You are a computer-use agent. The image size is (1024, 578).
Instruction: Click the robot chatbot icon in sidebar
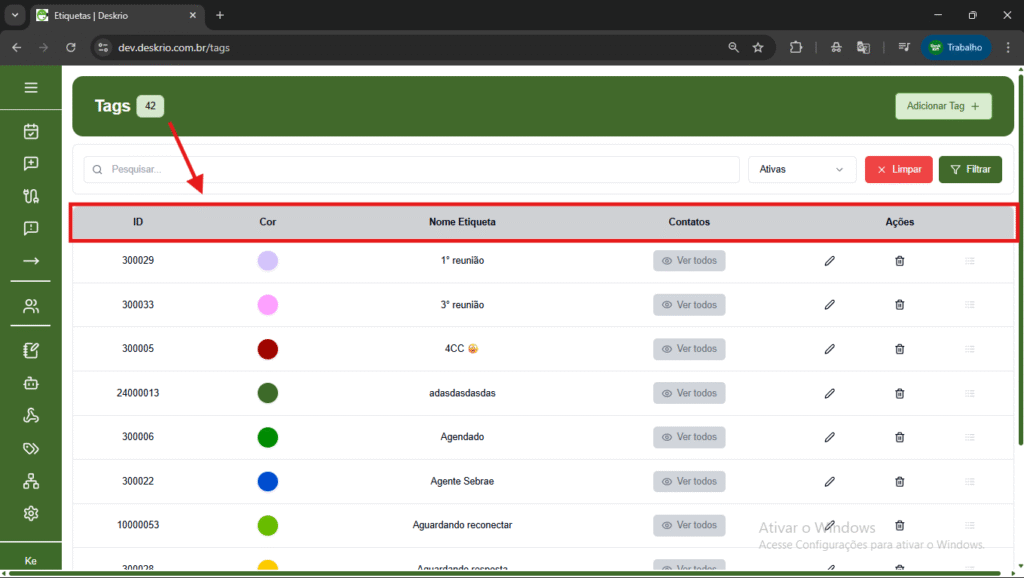pyautogui.click(x=31, y=383)
